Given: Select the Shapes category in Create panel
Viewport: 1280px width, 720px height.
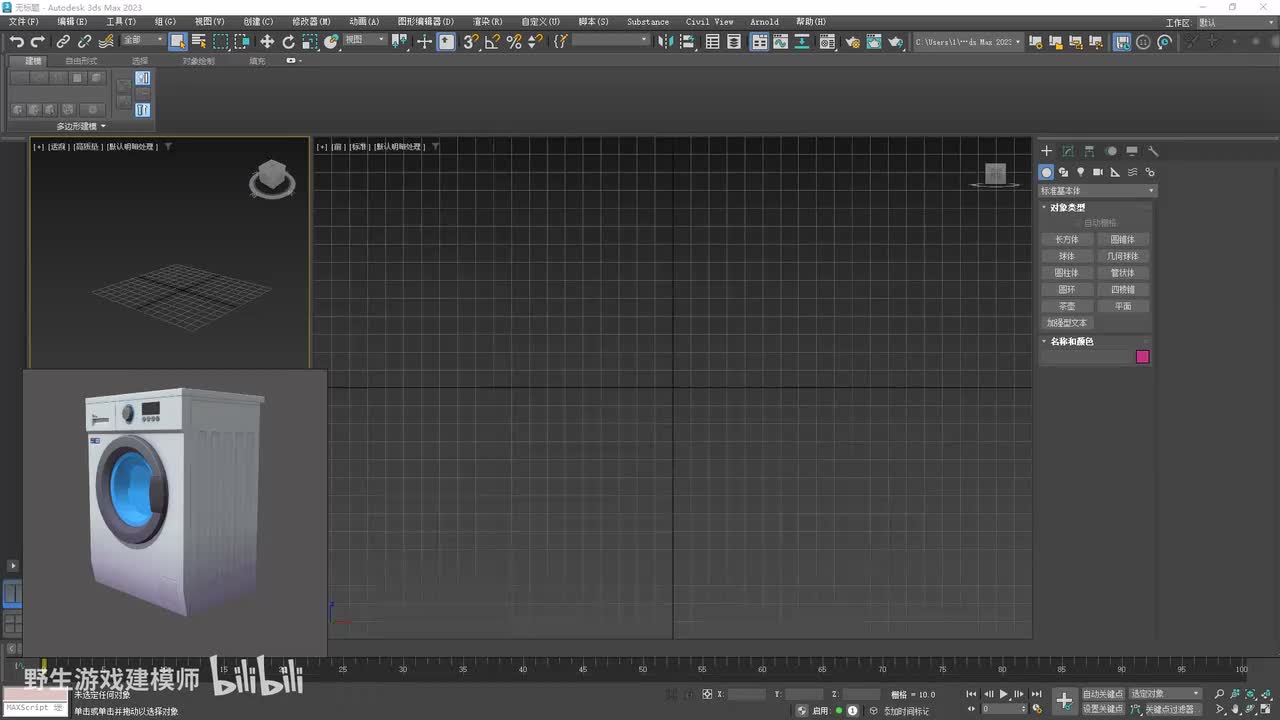Looking at the screenshot, I should pos(1063,172).
